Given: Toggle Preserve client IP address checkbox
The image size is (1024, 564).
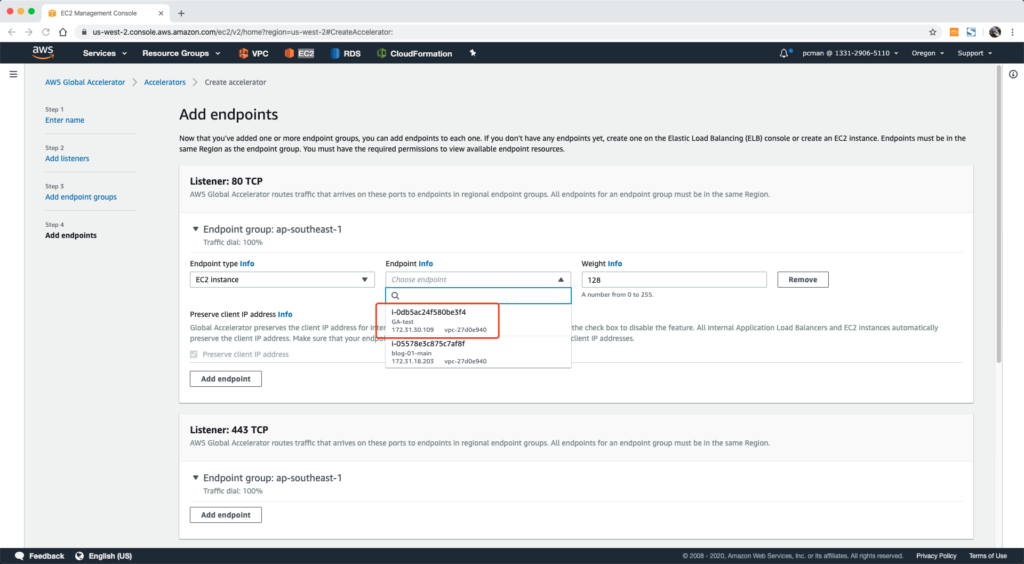Looking at the screenshot, I should click(195, 354).
